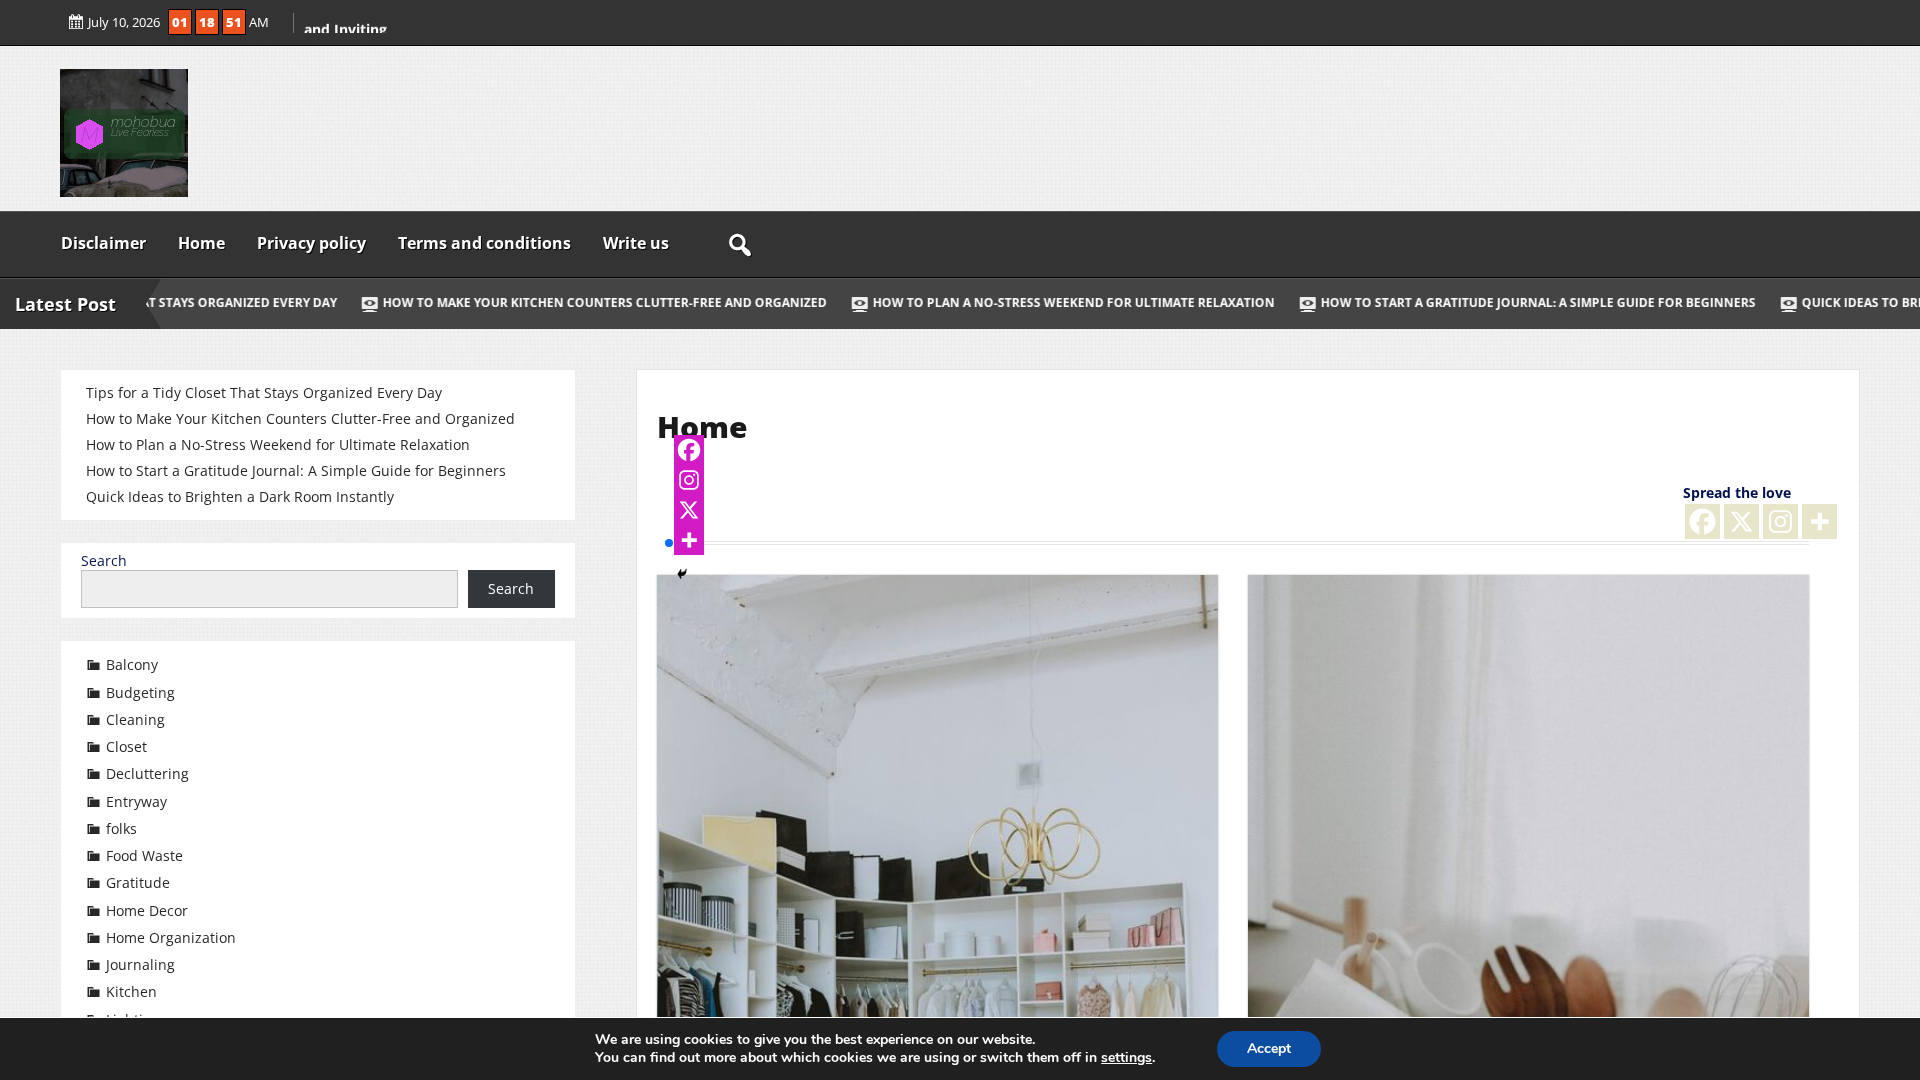This screenshot has width=1920, height=1080.
Task: Open More share options under Spread the love
Action: tap(1819, 521)
